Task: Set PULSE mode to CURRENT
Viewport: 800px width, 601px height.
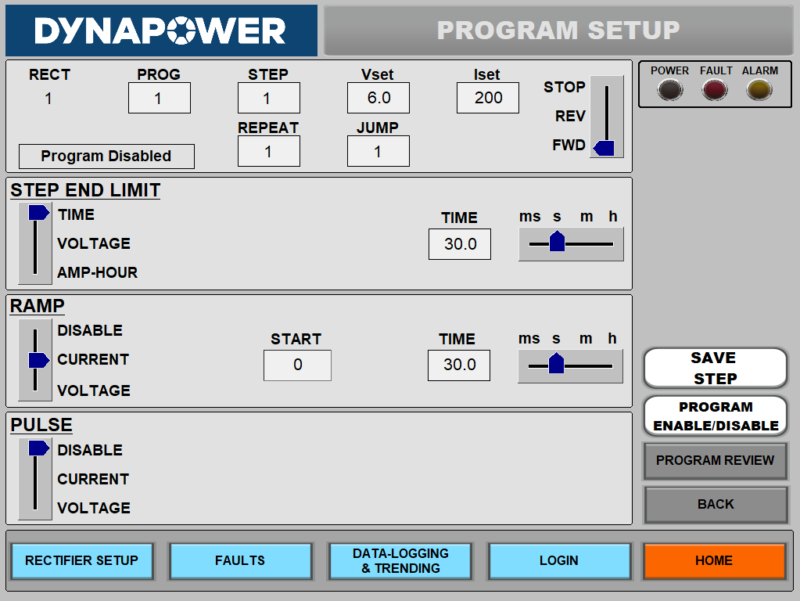Action: [35, 479]
